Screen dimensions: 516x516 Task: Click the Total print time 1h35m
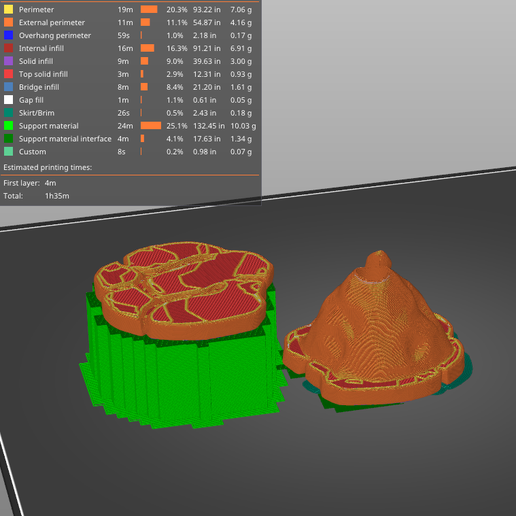(57, 196)
